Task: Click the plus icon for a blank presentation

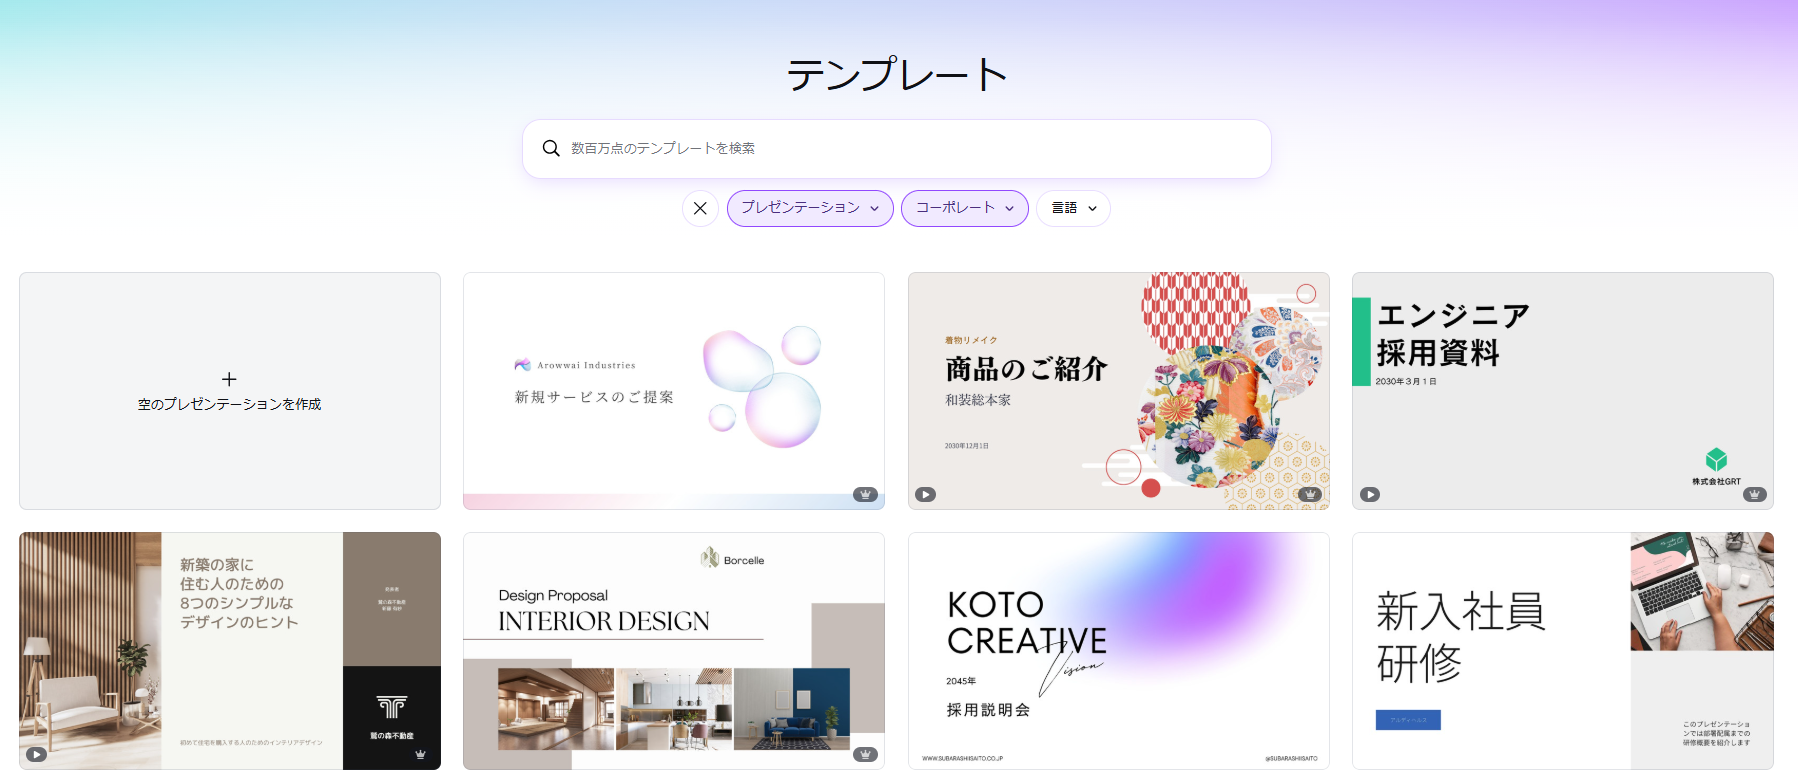Action: [229, 379]
